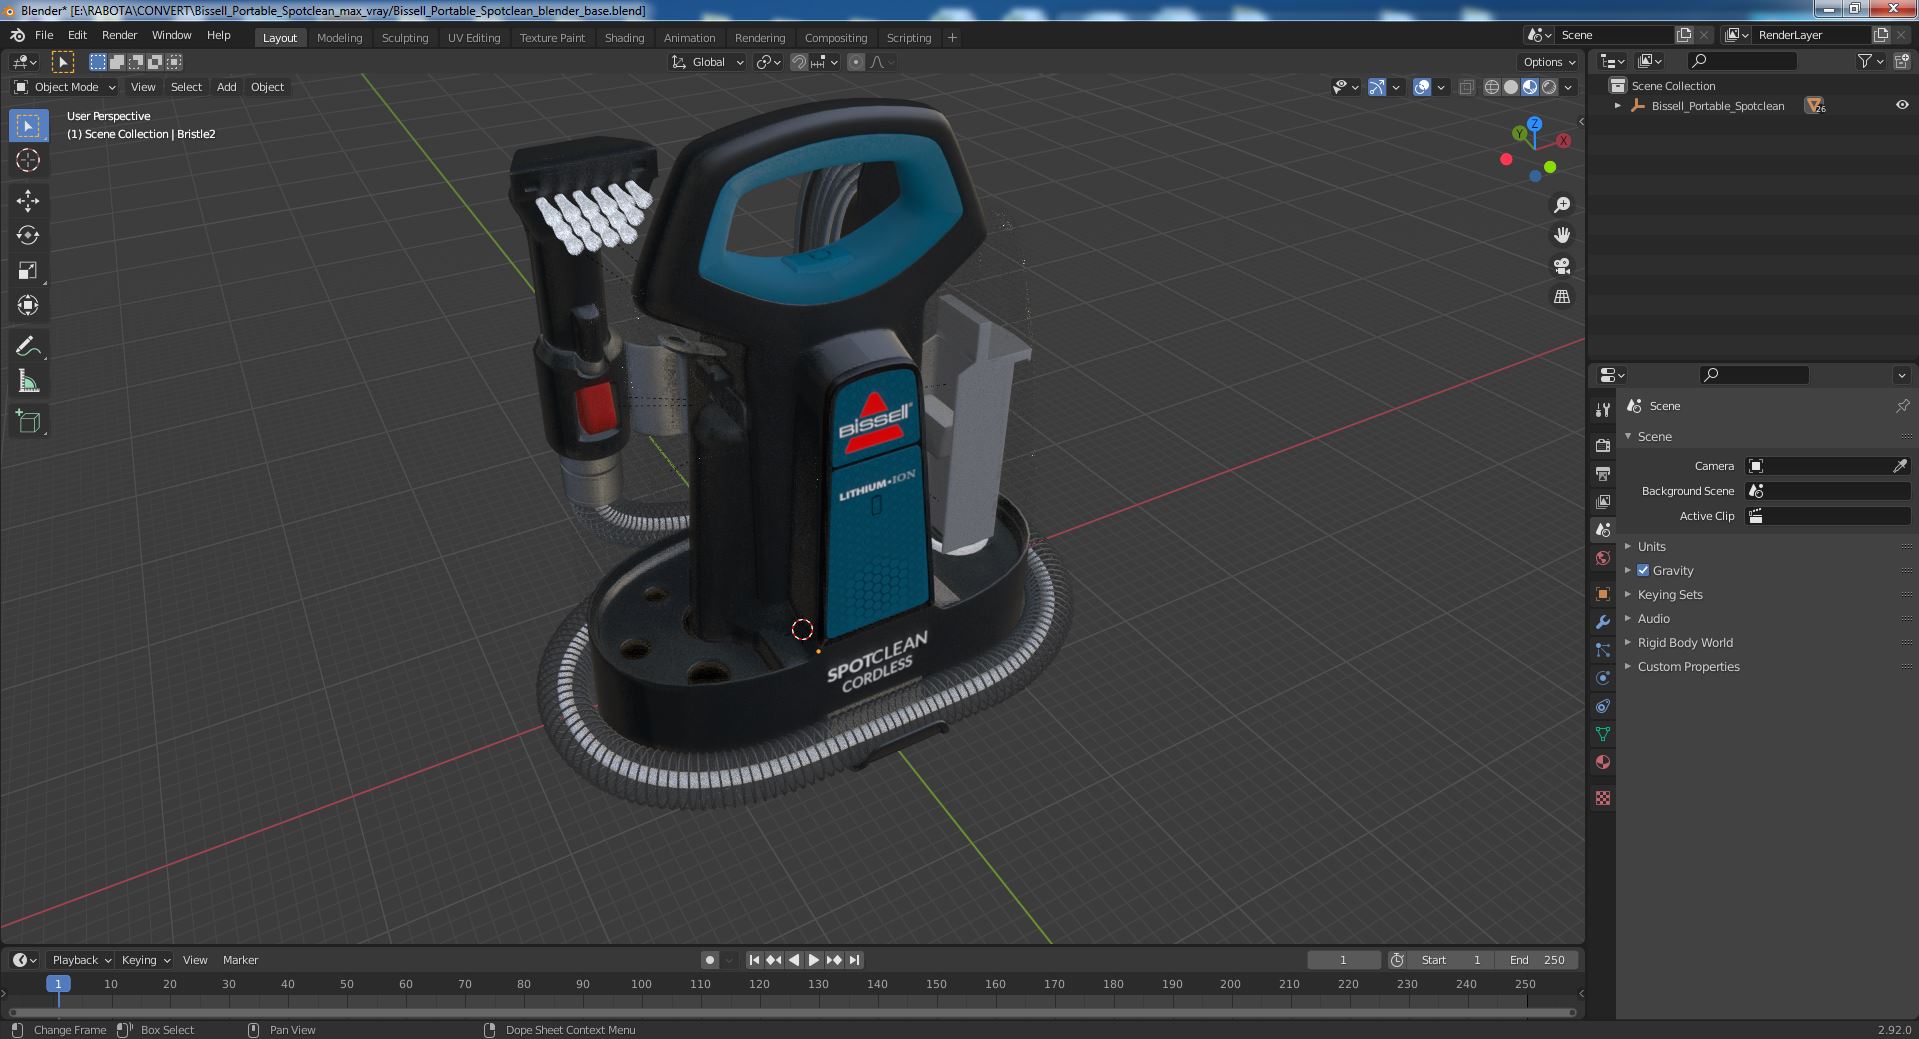Switch to the Modeling workspace tab

click(339, 38)
